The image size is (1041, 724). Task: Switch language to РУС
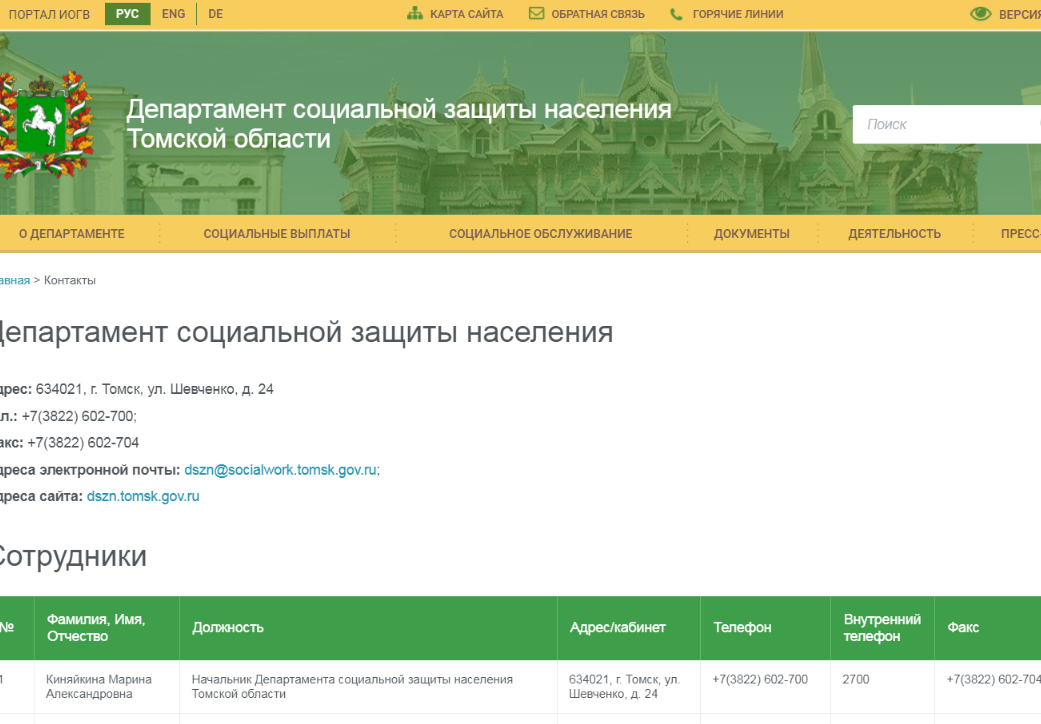click(x=127, y=14)
